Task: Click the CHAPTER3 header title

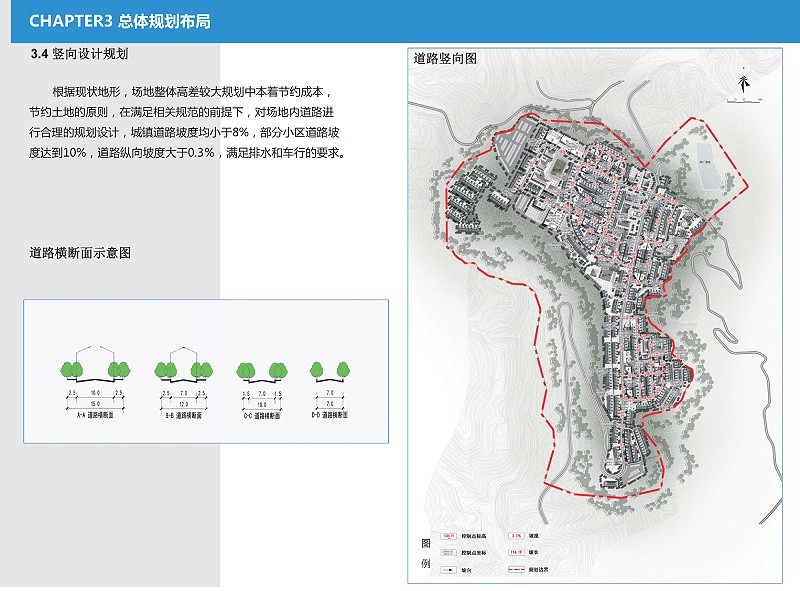Action: coord(119,21)
